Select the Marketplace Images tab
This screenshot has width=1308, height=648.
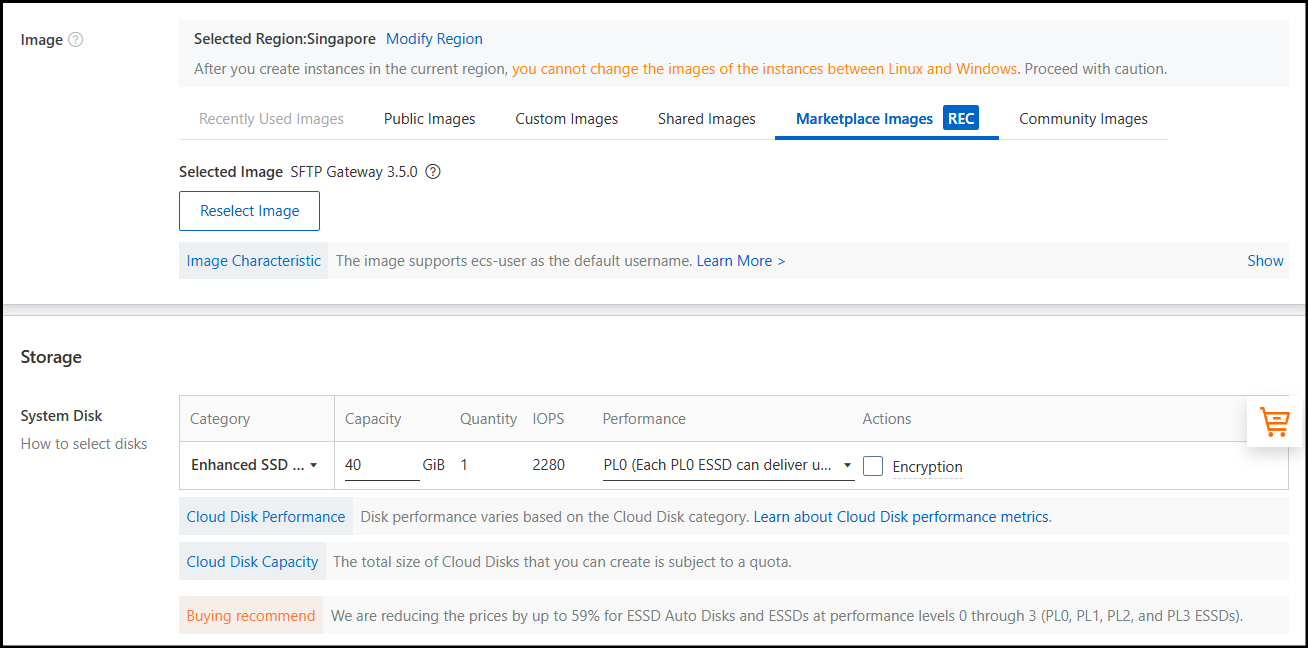[x=864, y=119]
